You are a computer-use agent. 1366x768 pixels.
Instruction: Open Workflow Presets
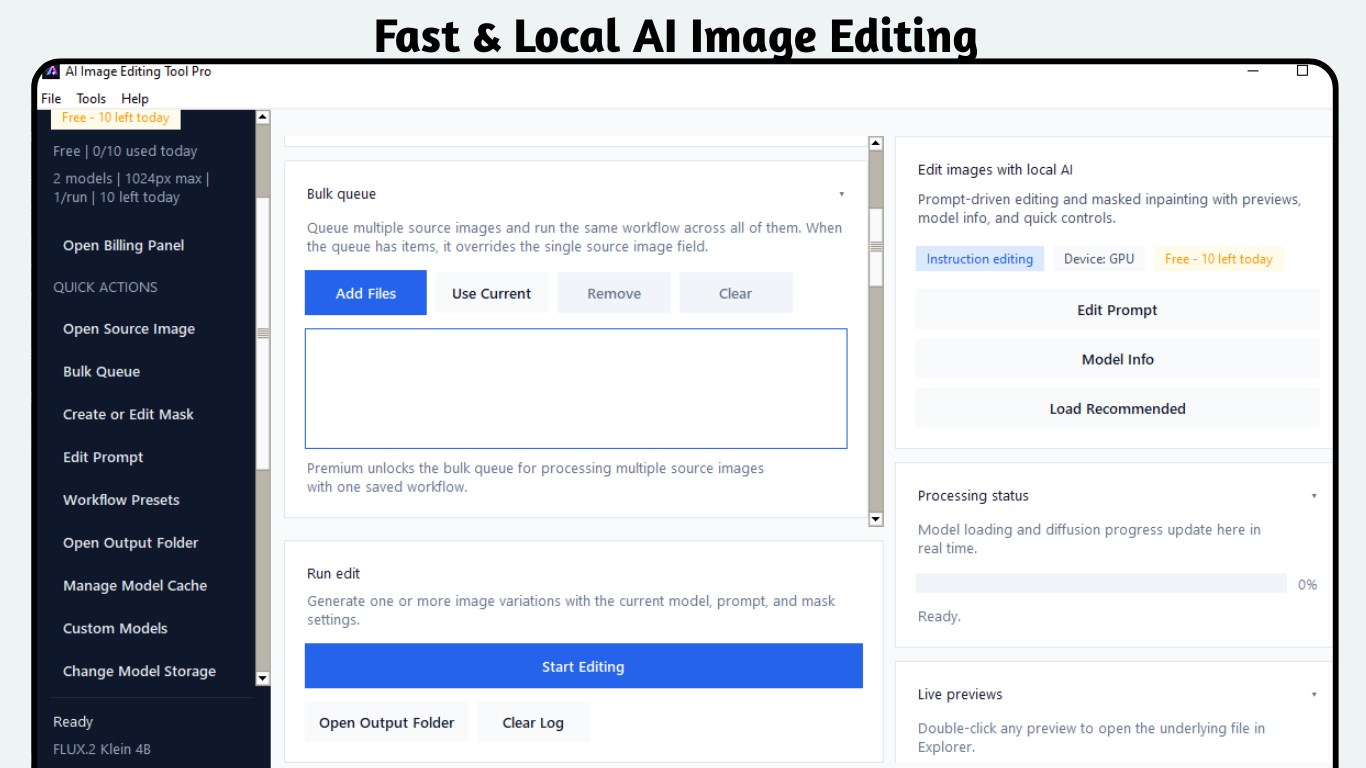click(x=122, y=500)
